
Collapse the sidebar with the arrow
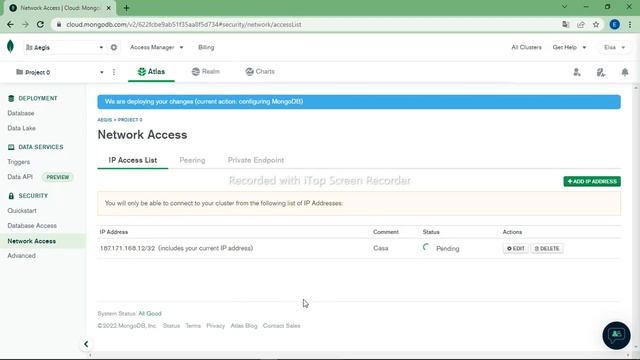coord(86,344)
